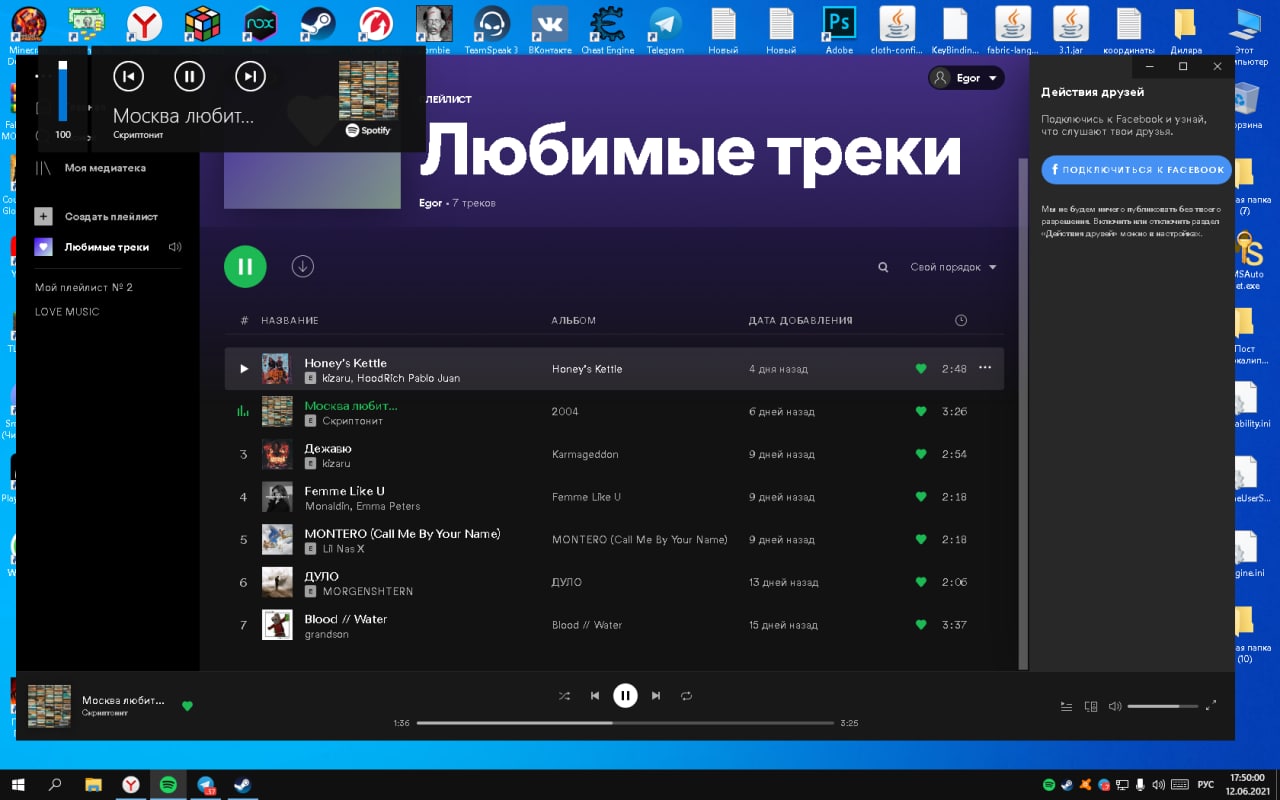Image resolution: width=1280 pixels, height=800 pixels.
Task: Open the 'LOVE MUSIC' playlist
Action: click(x=67, y=312)
